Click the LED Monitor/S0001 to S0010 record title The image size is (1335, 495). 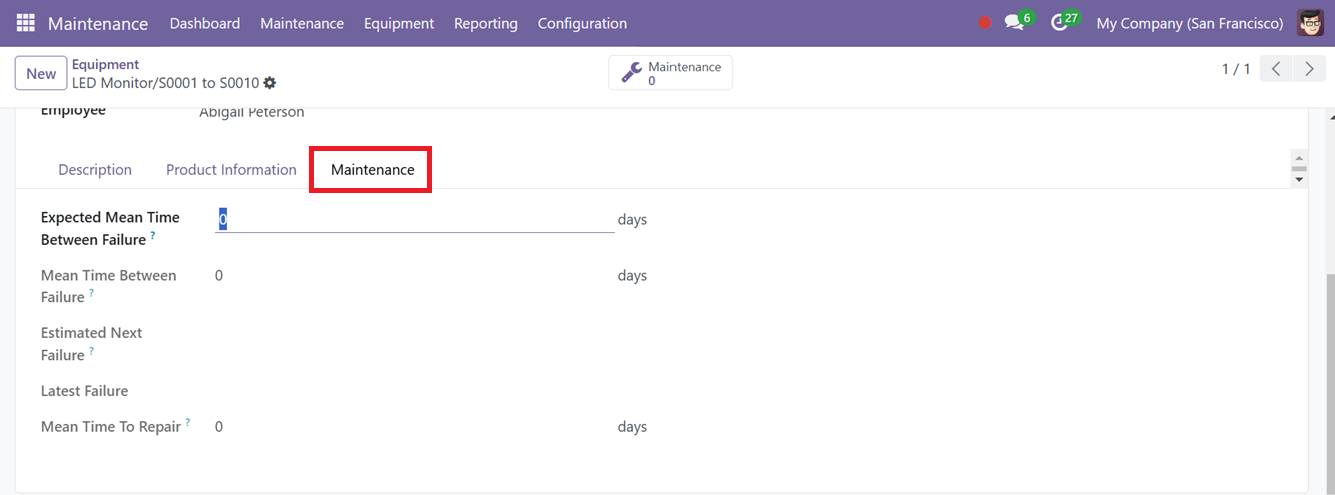[165, 83]
